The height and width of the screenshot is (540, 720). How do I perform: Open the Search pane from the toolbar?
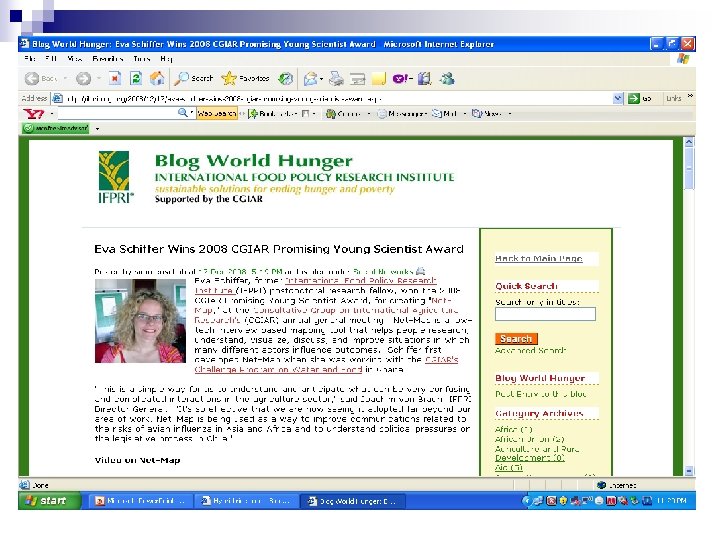(194, 79)
